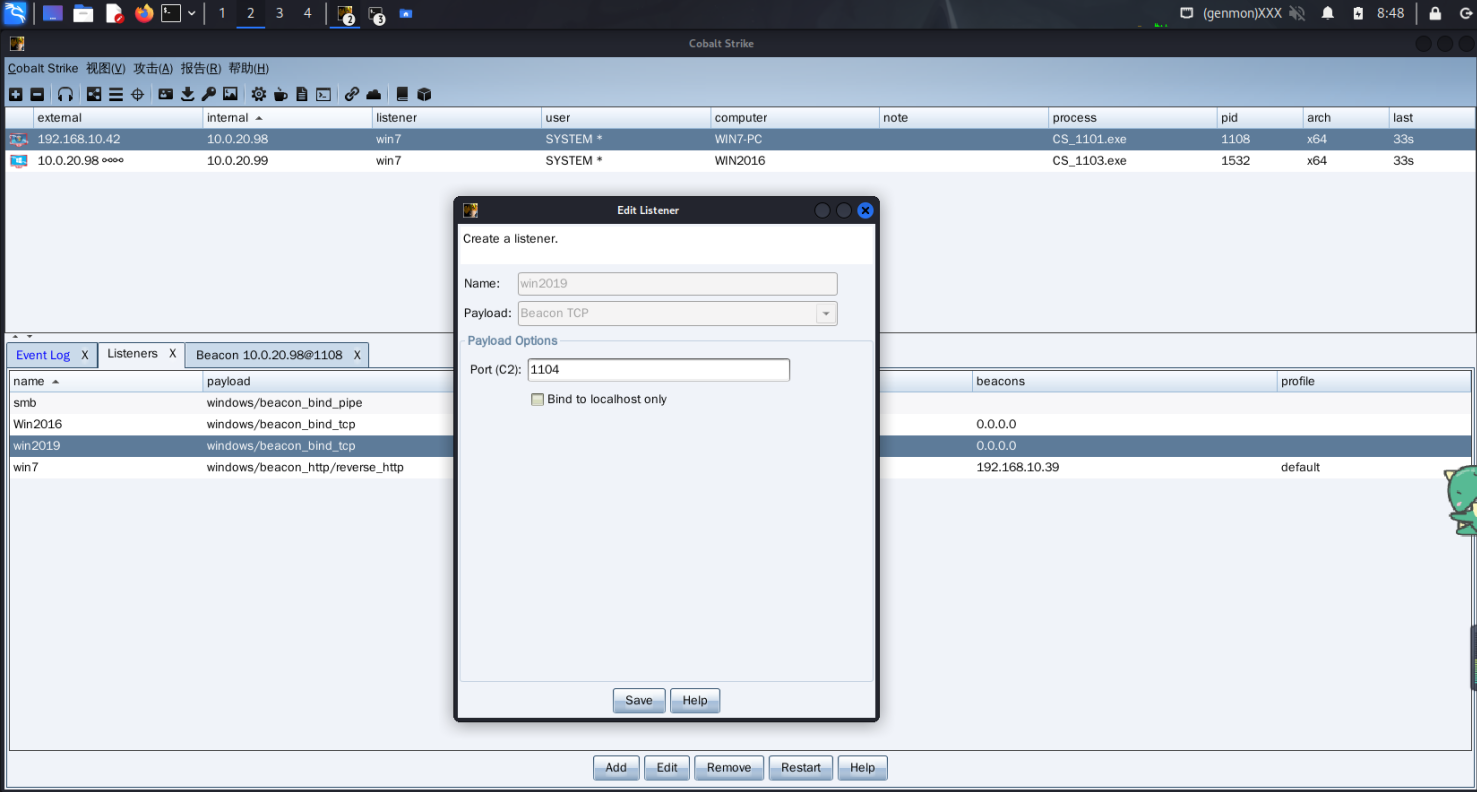
Task: Open the text editor panel icon
Action: click(114, 13)
